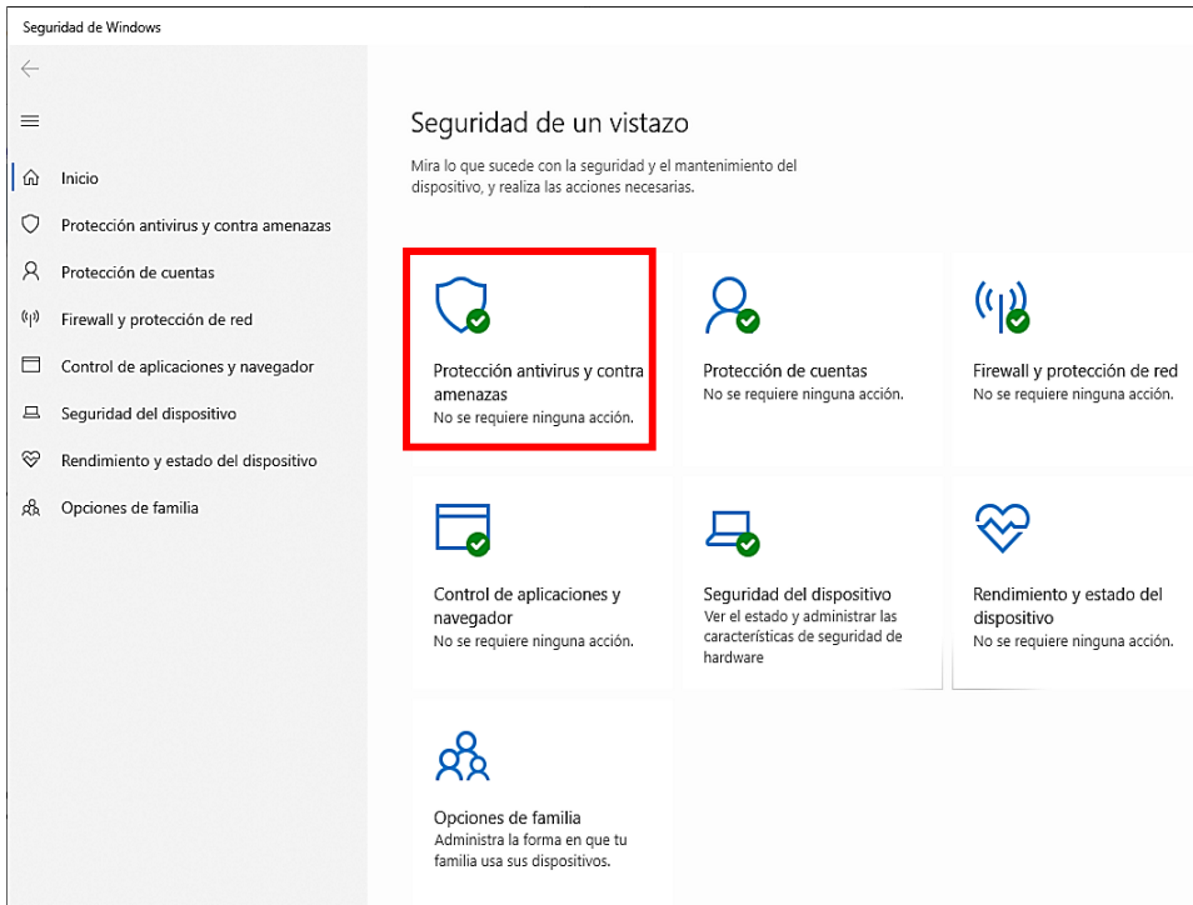Open Protección antivirus y contra amenazas in sidebar
Image resolution: width=1193 pixels, height=905 pixels.
pos(196,225)
